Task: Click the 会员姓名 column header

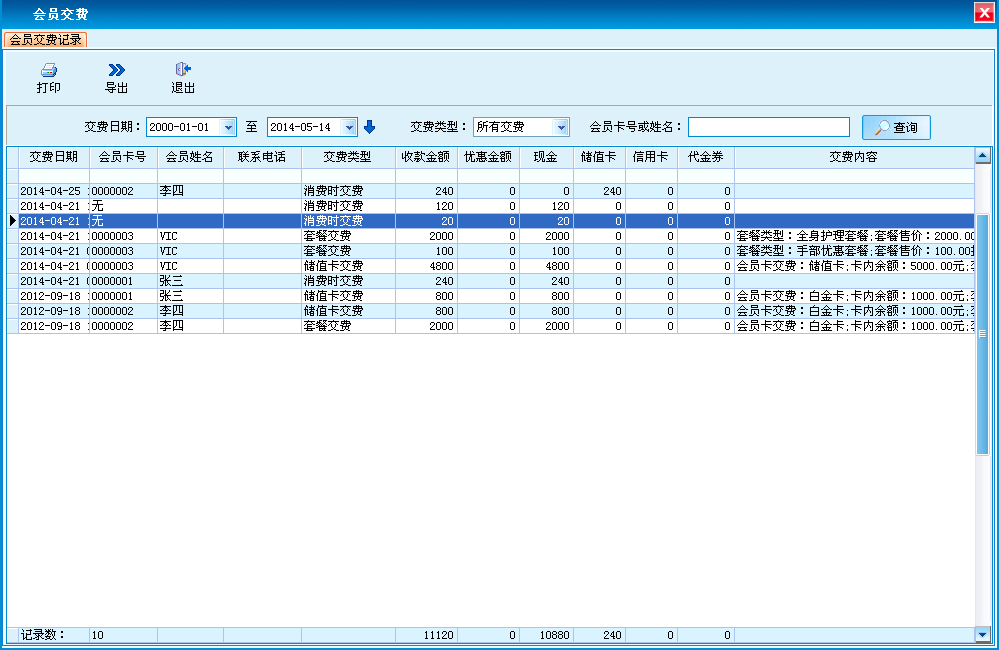Action: click(x=190, y=157)
